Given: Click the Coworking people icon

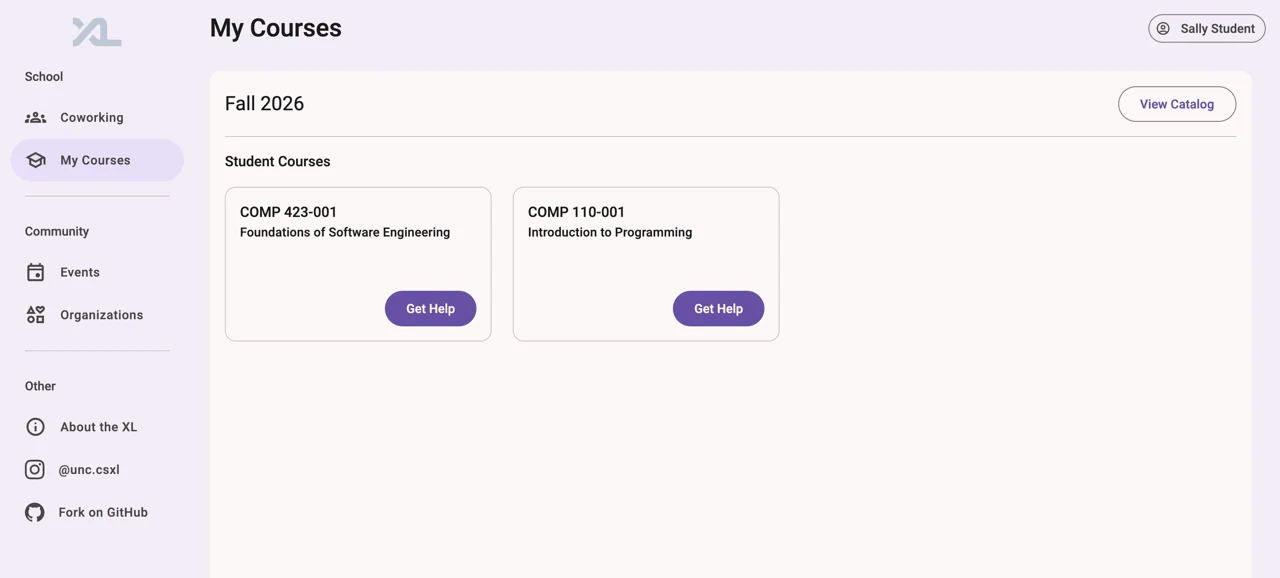Looking at the screenshot, I should pos(36,117).
